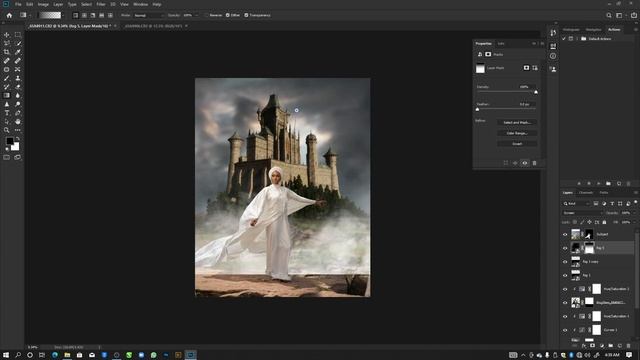Toggle the Reverse checkbox
The image size is (640, 360).
207,15
